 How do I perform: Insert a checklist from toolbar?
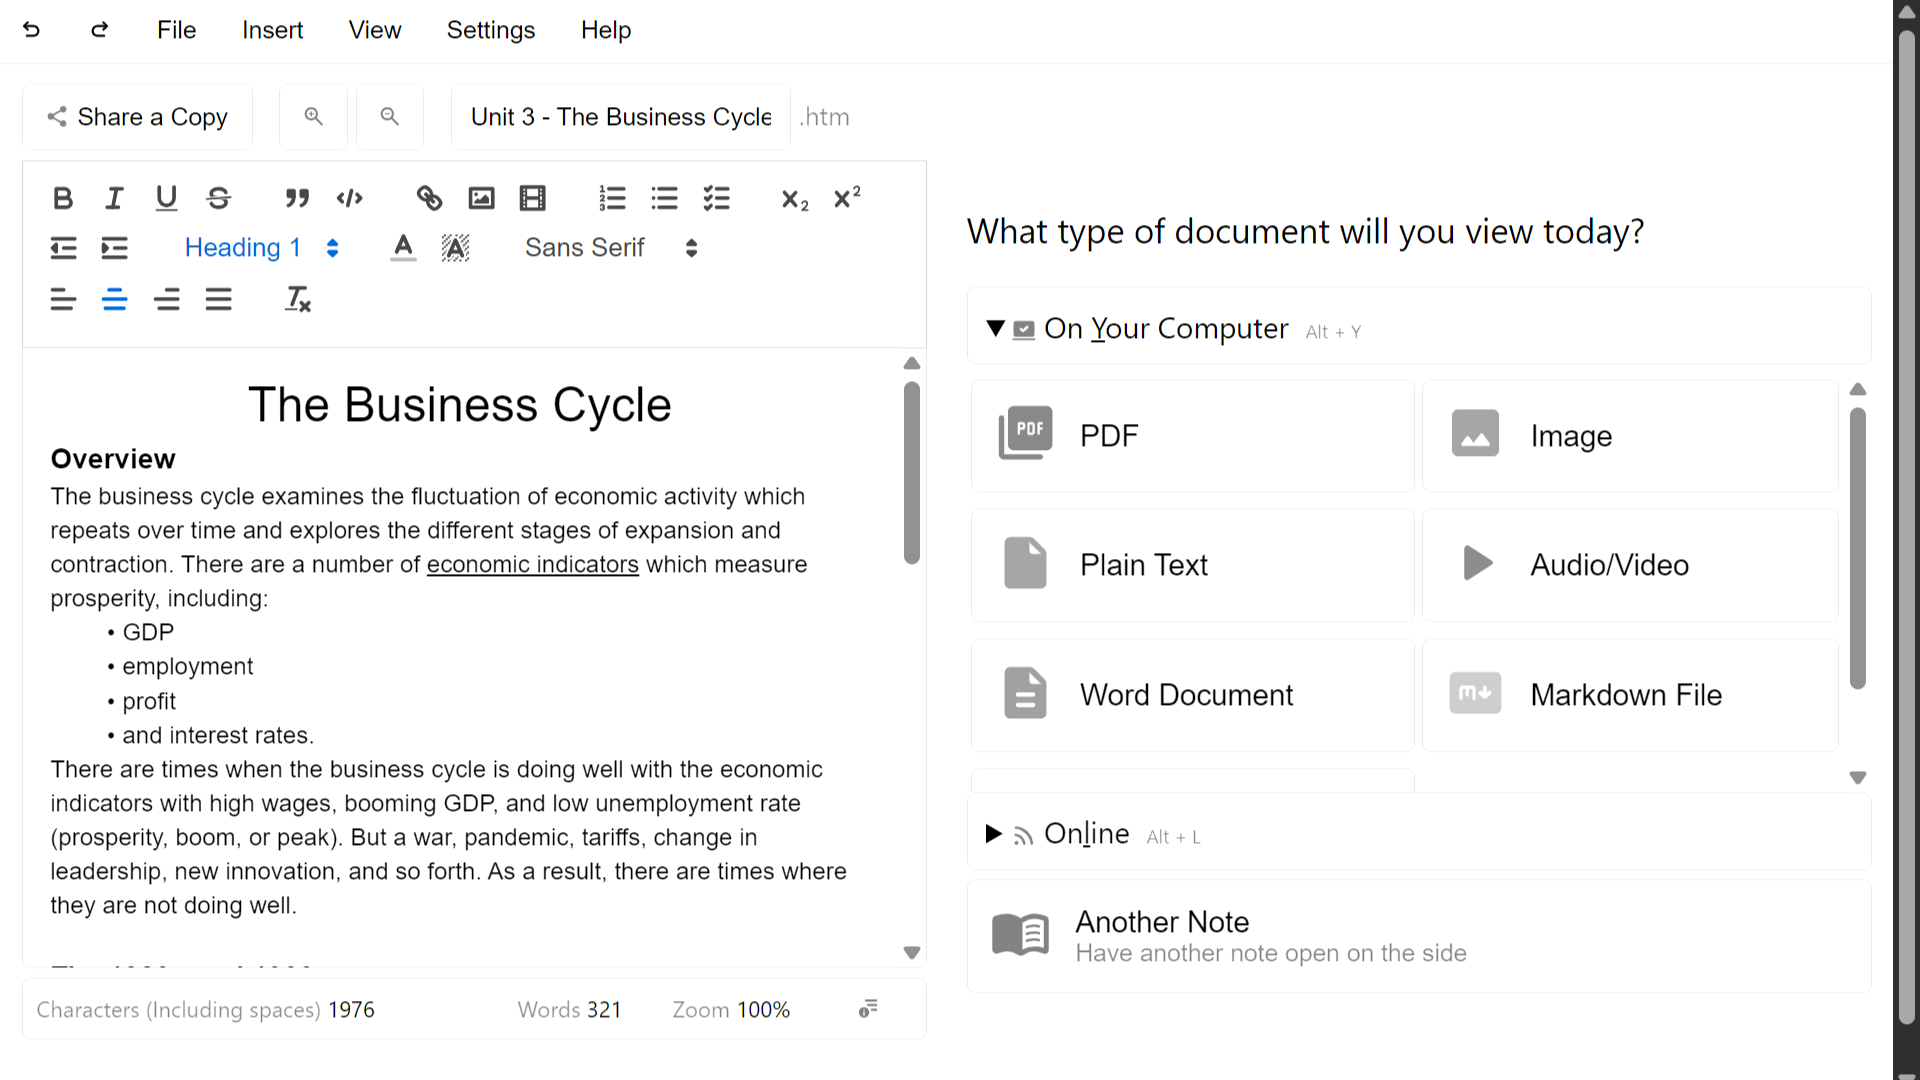716,198
